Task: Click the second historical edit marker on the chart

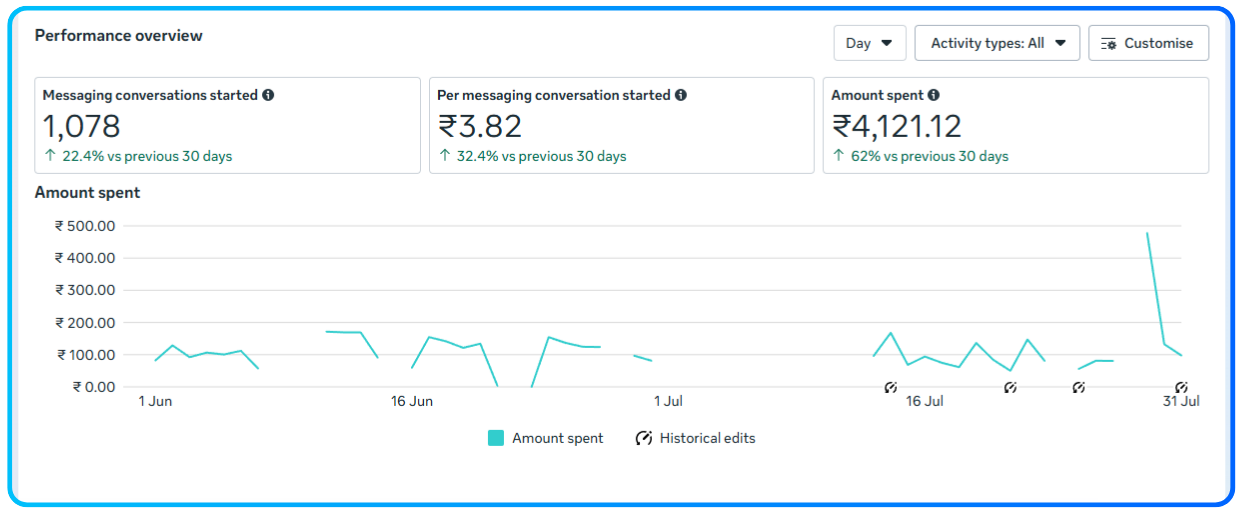Action: coord(1010,387)
